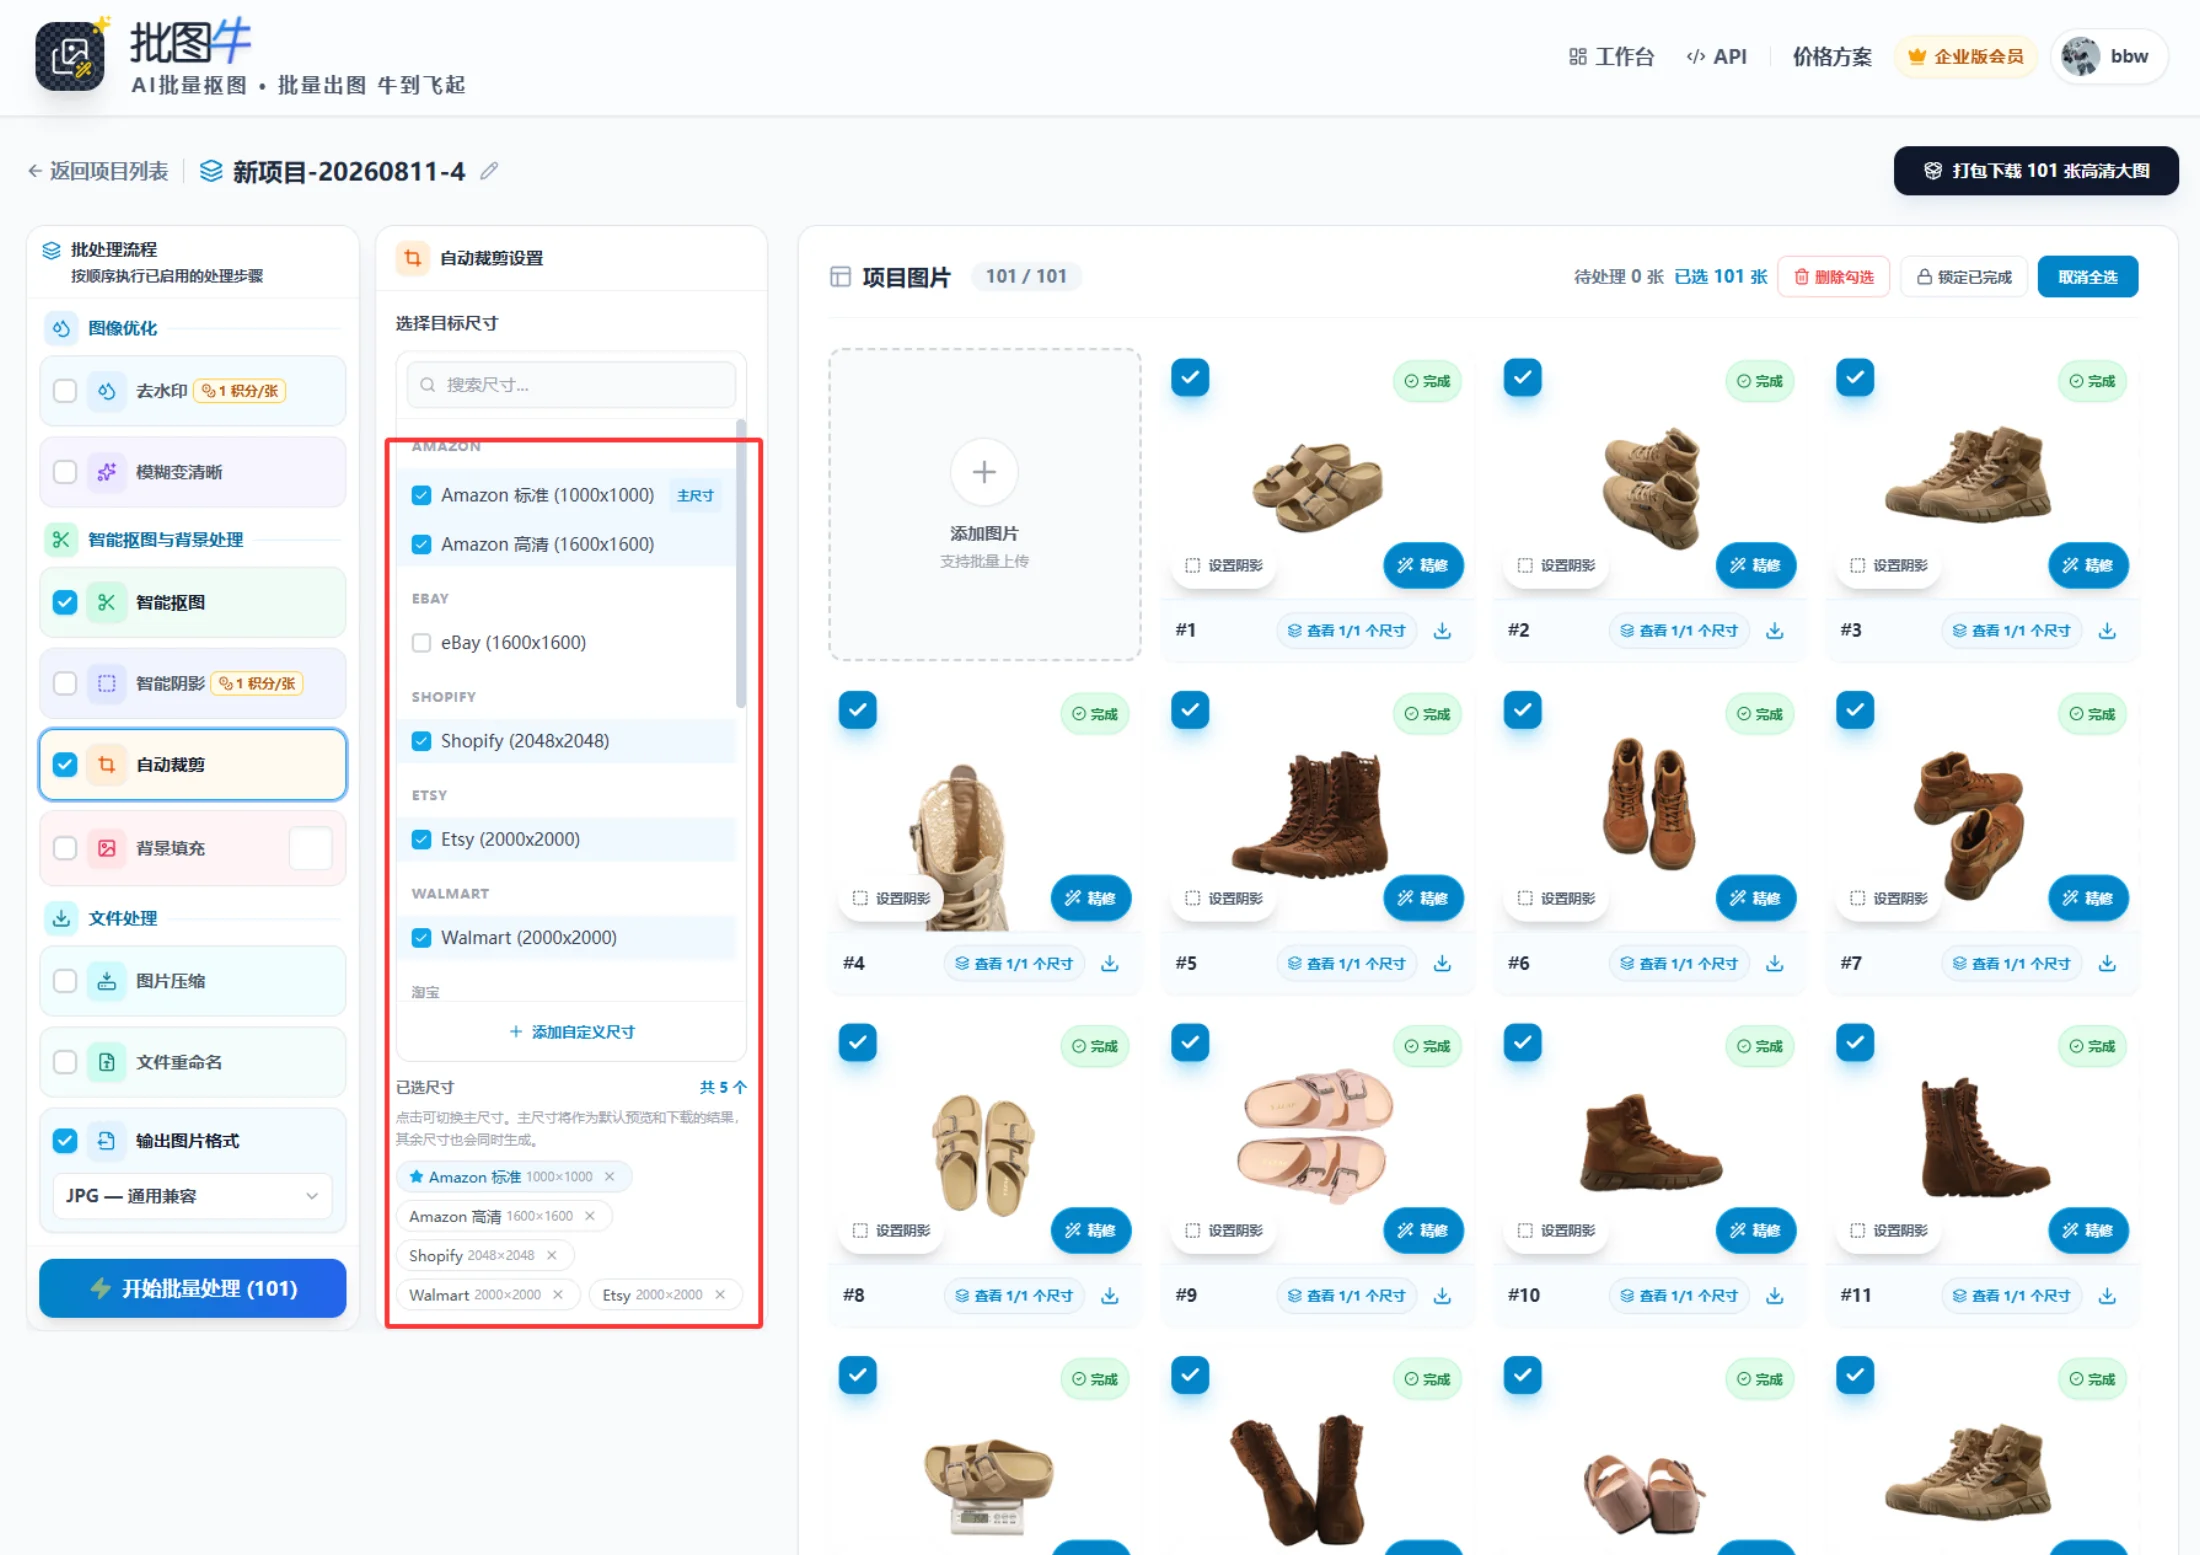Remove Amazon 标准 1000×1000 selected size tag
Image resolution: width=2200 pixels, height=1555 pixels.
click(x=609, y=1177)
